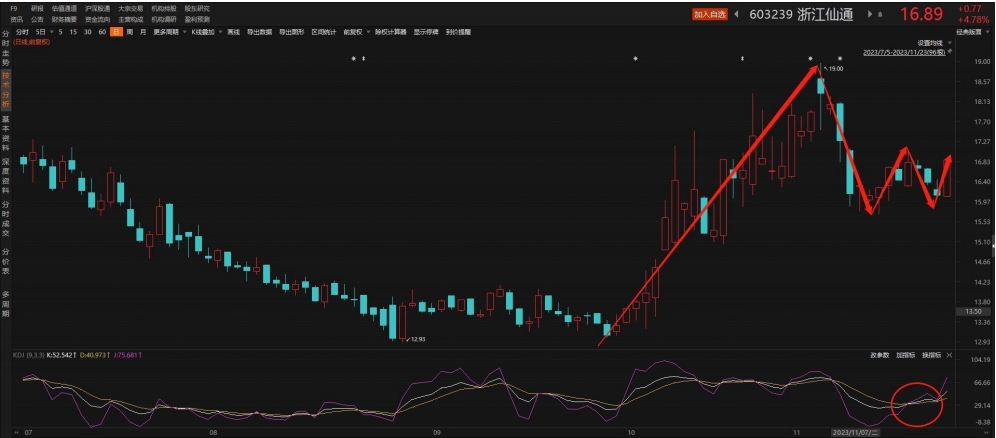996x438 pixels.
Task: Click the 区间统计 button
Action: pos(324,32)
